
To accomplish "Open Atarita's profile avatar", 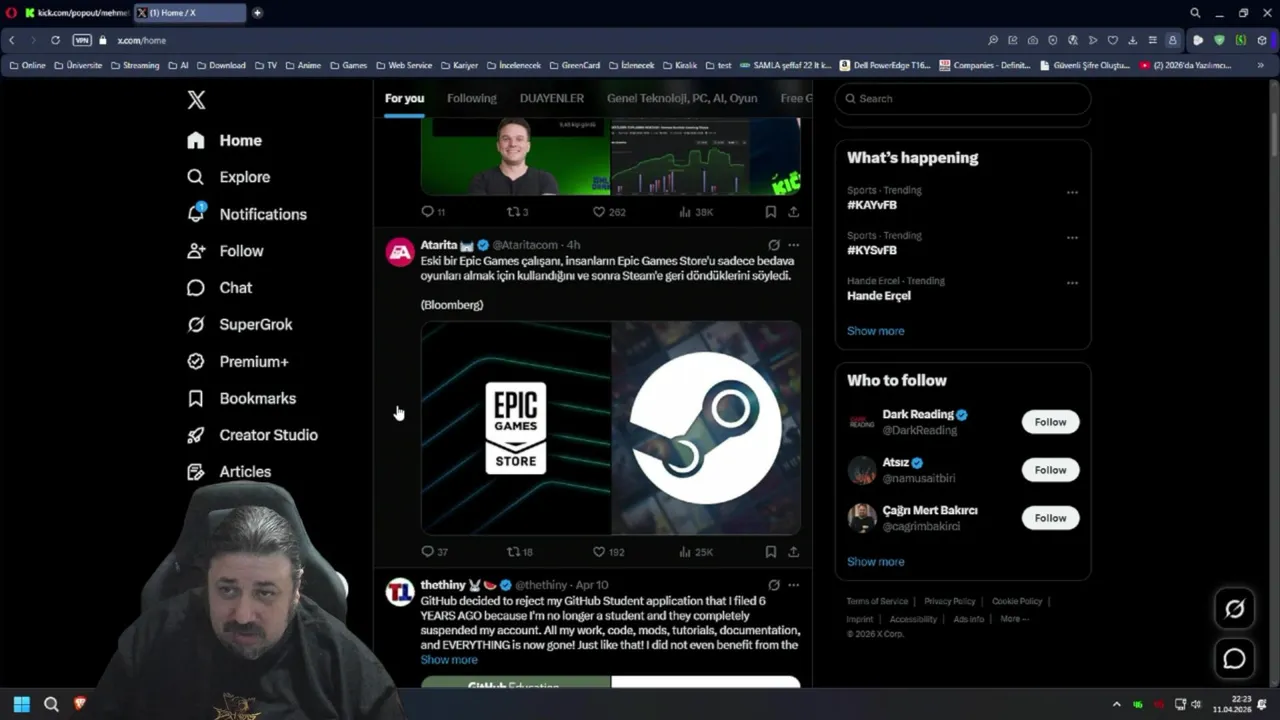I will click(x=400, y=252).
